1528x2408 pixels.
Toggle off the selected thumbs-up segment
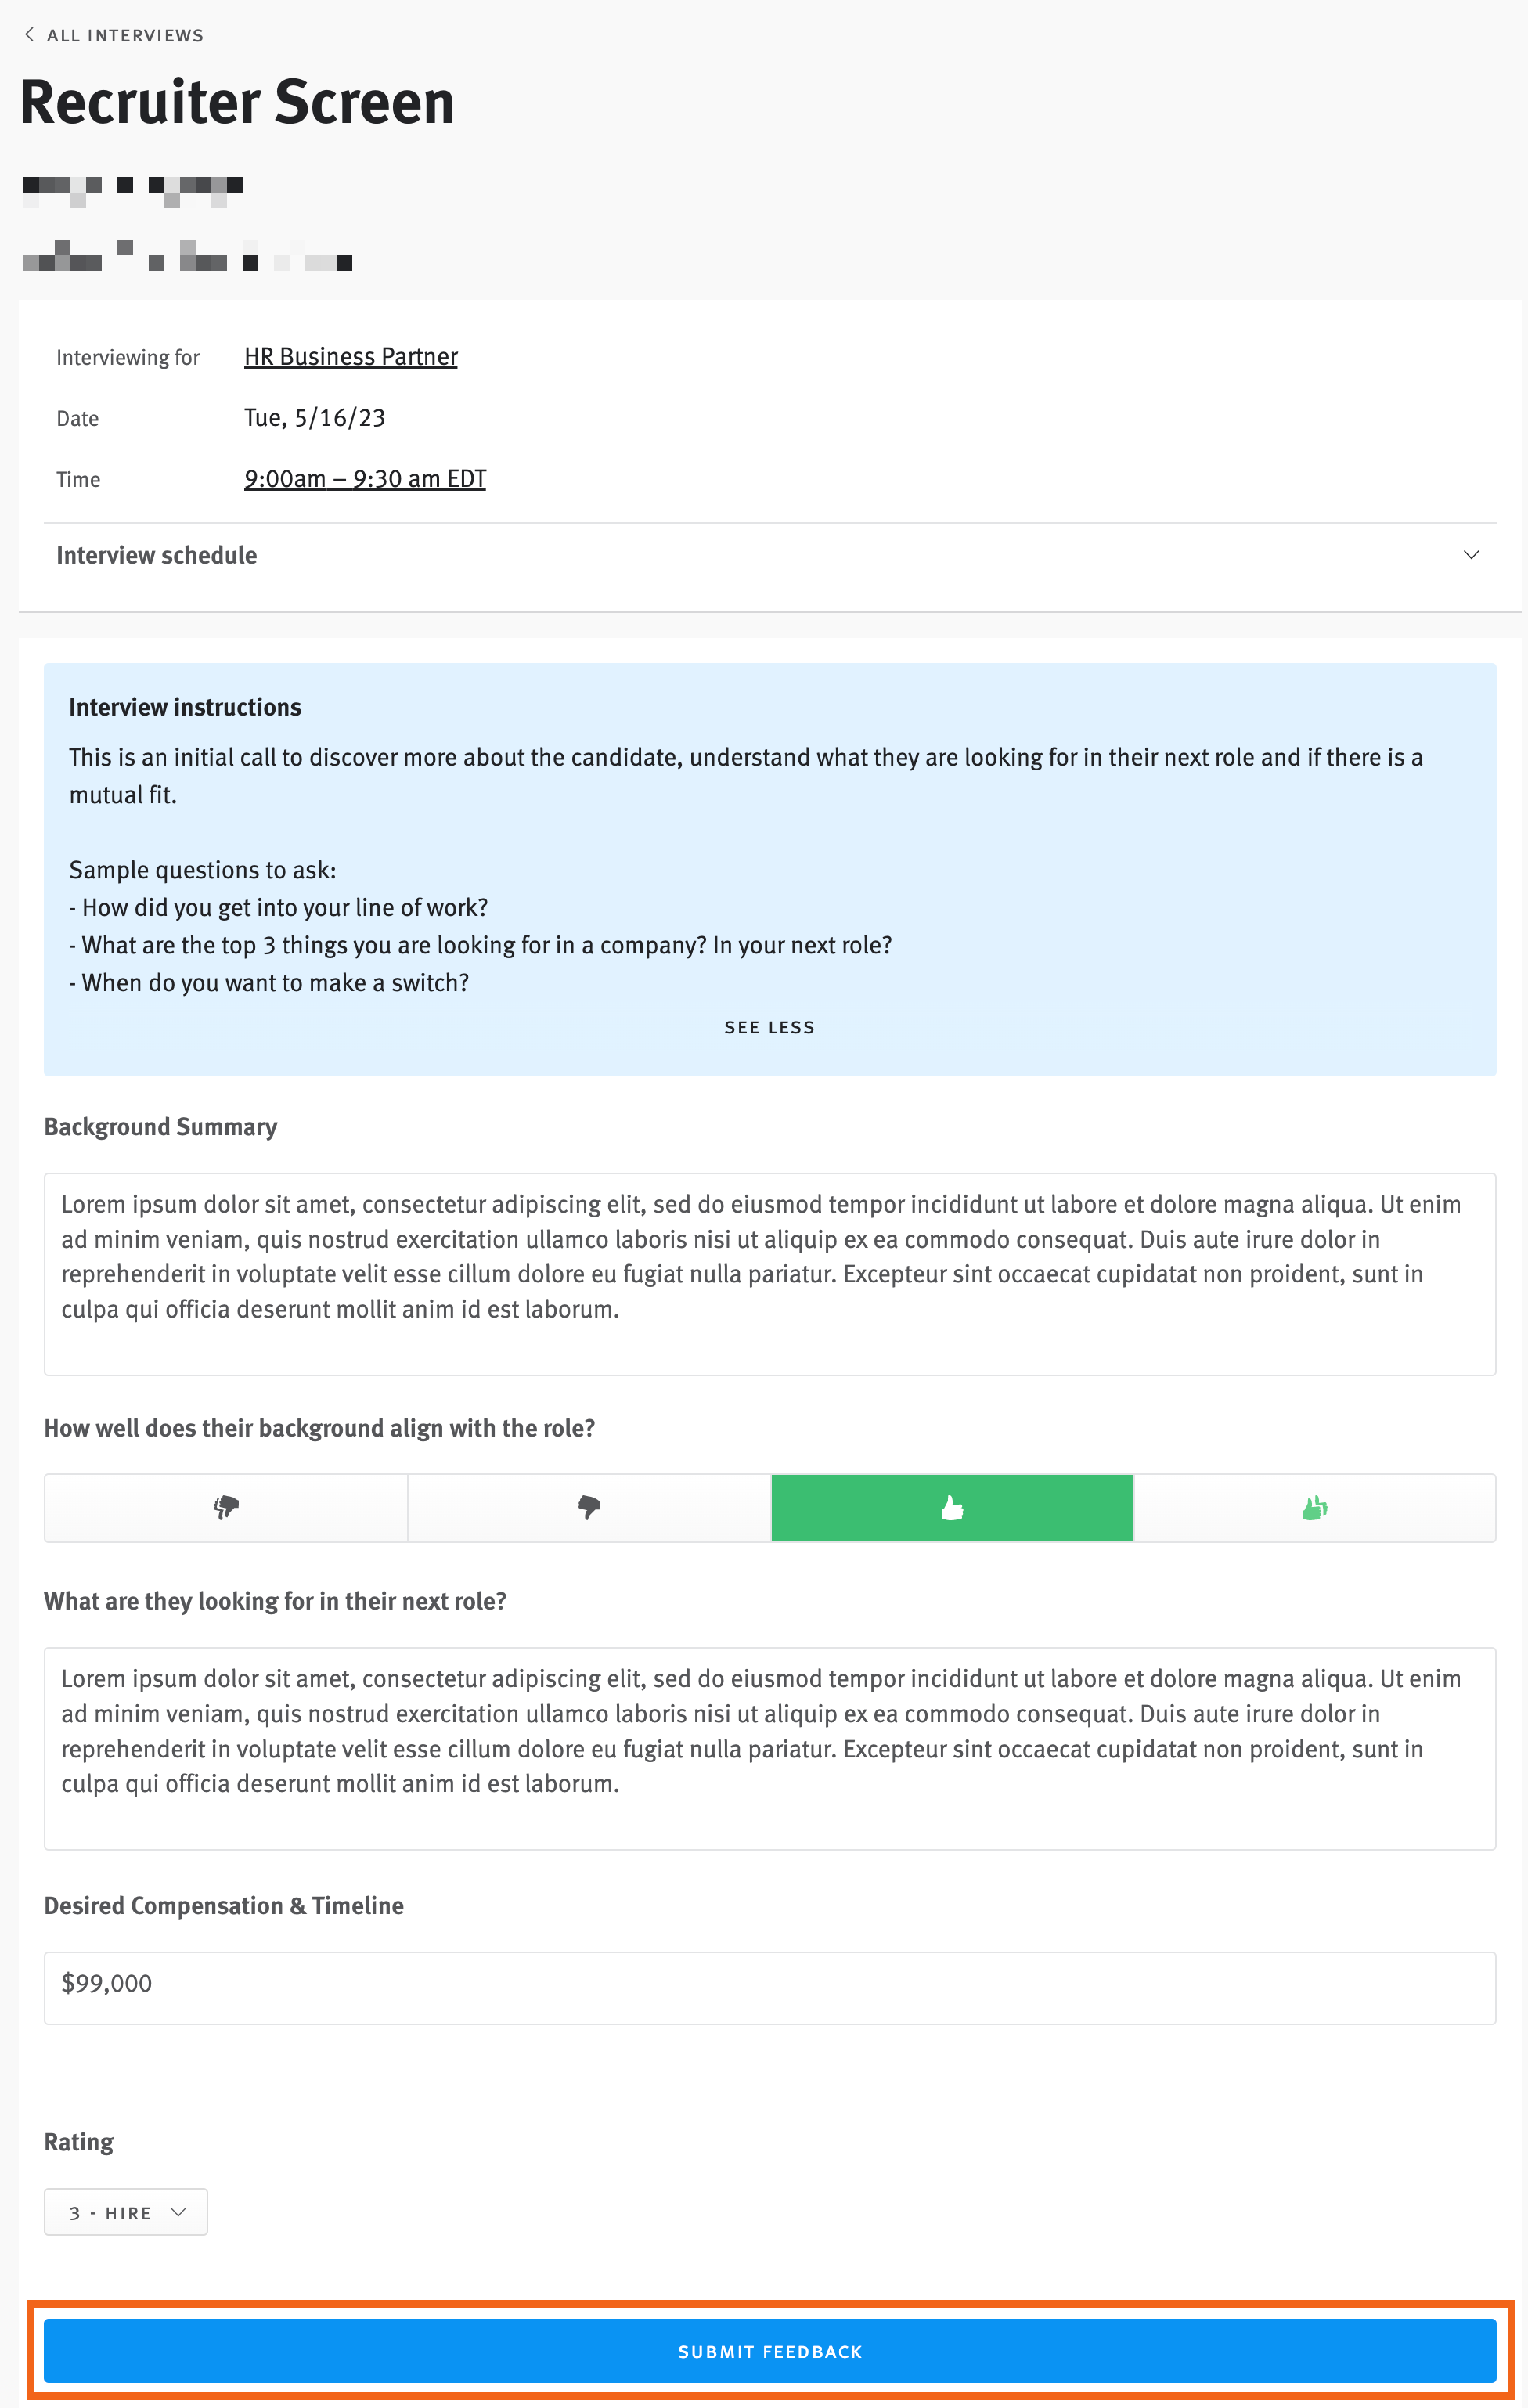coord(951,1508)
